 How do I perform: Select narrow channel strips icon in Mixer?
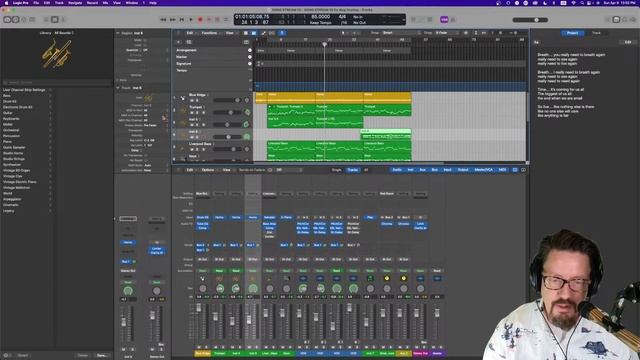pos(515,170)
